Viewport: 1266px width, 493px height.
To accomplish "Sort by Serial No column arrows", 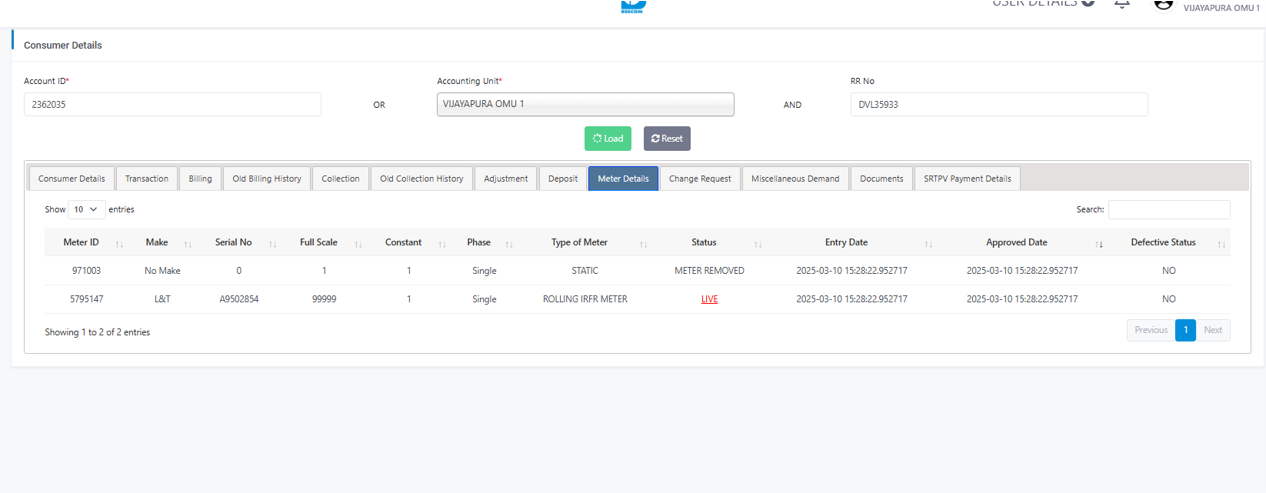I will [x=272, y=244].
